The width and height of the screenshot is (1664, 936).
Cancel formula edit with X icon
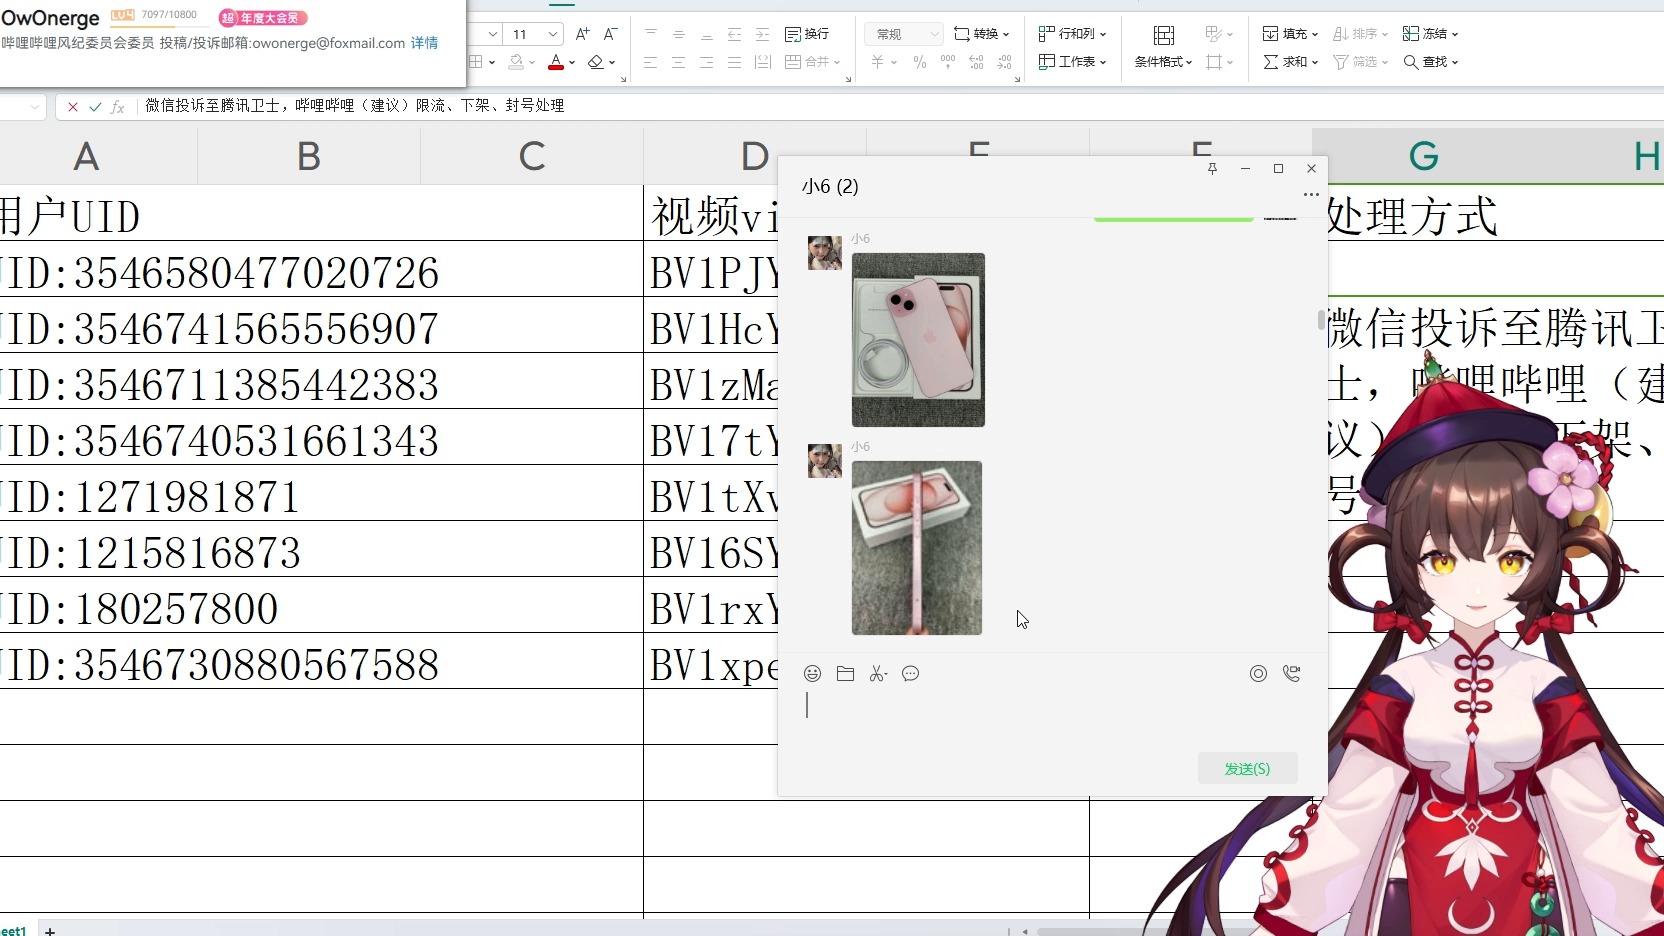coord(73,106)
